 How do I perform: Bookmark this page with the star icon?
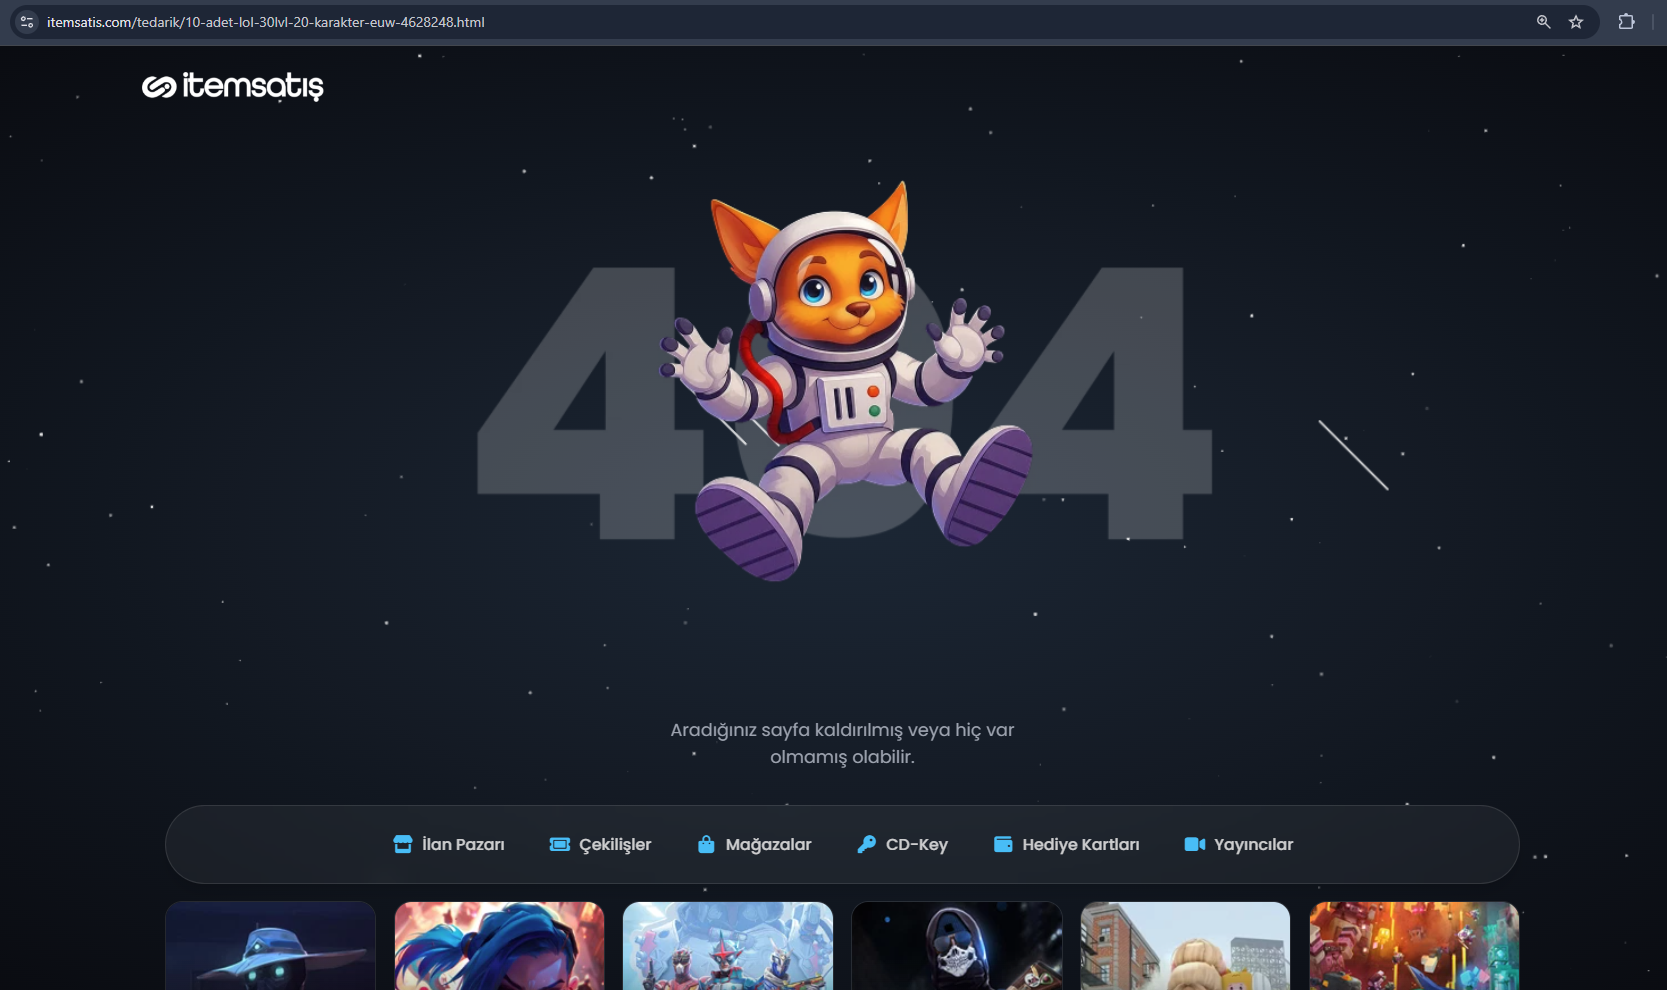point(1576,22)
